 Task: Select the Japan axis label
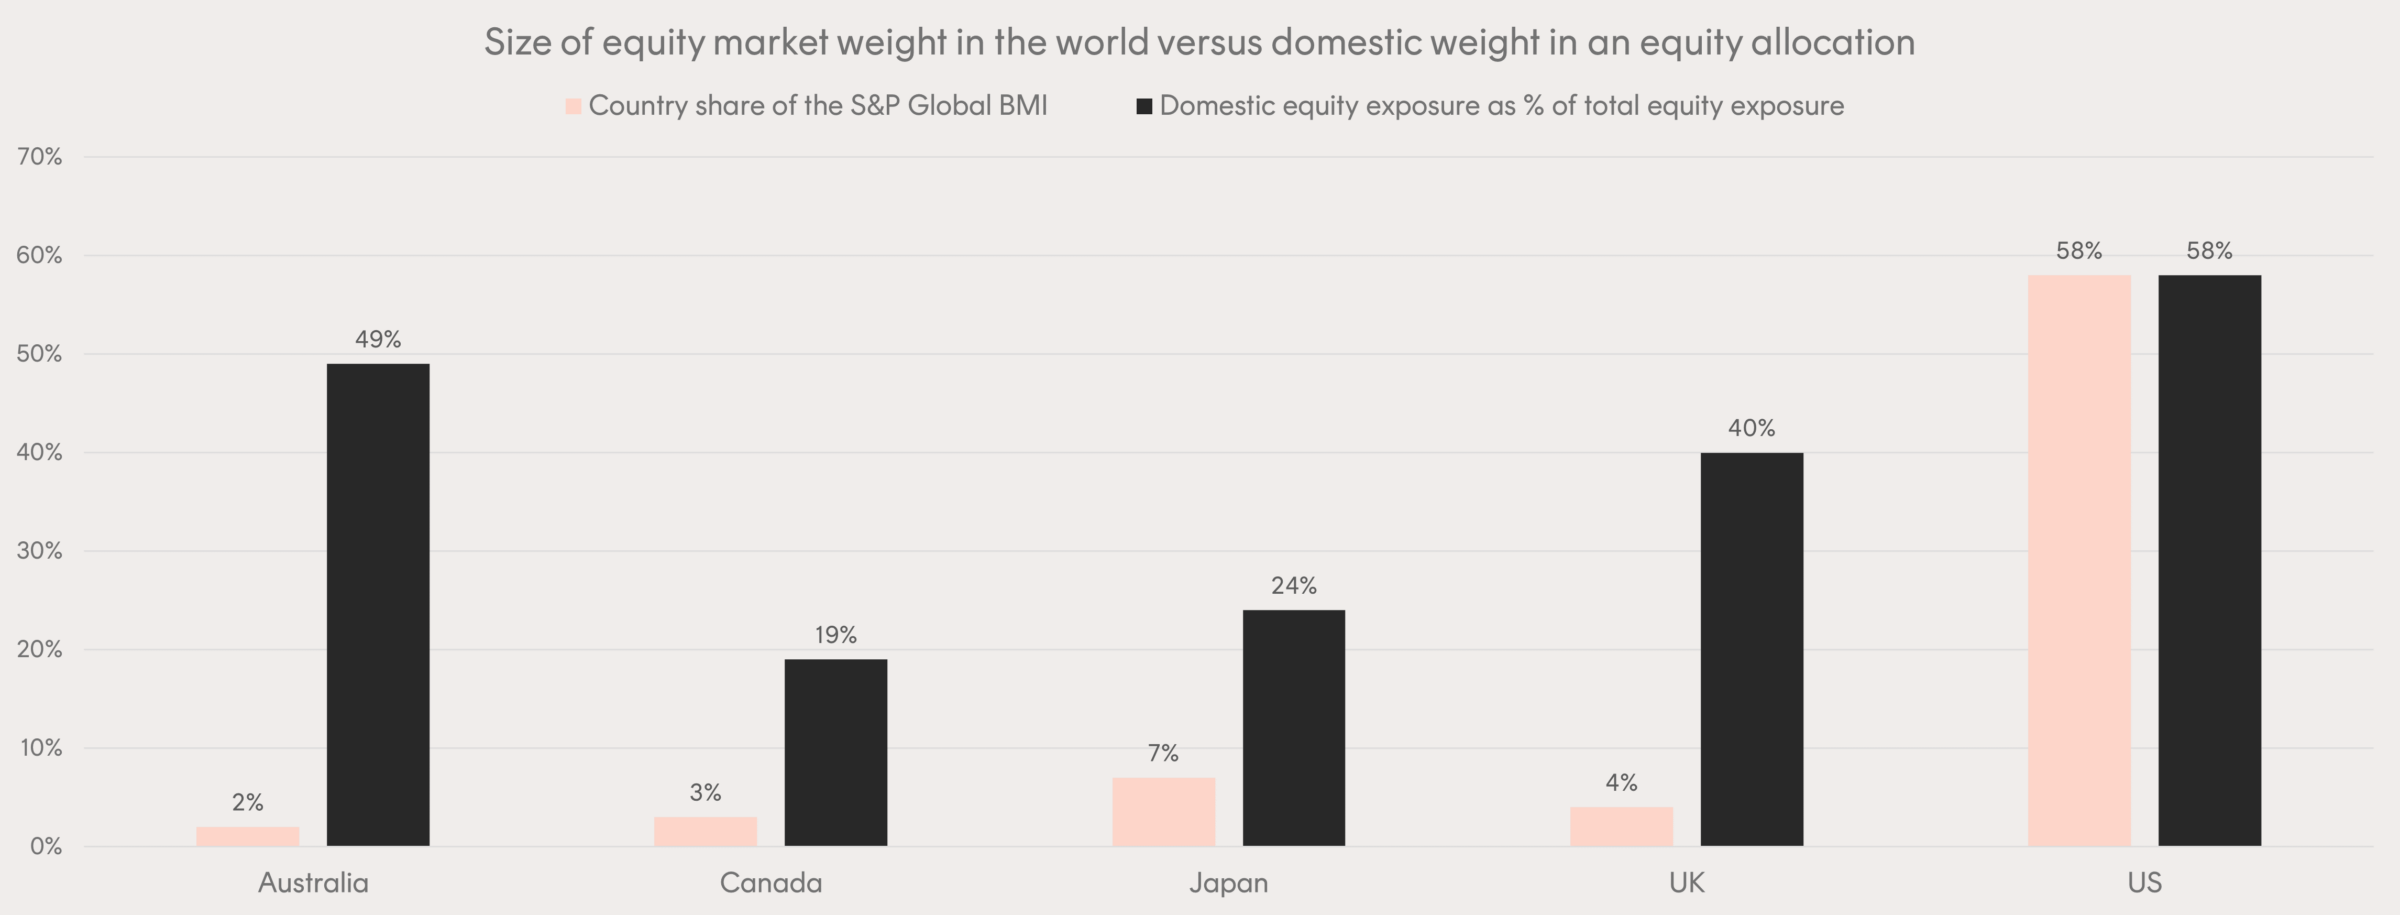(1228, 883)
